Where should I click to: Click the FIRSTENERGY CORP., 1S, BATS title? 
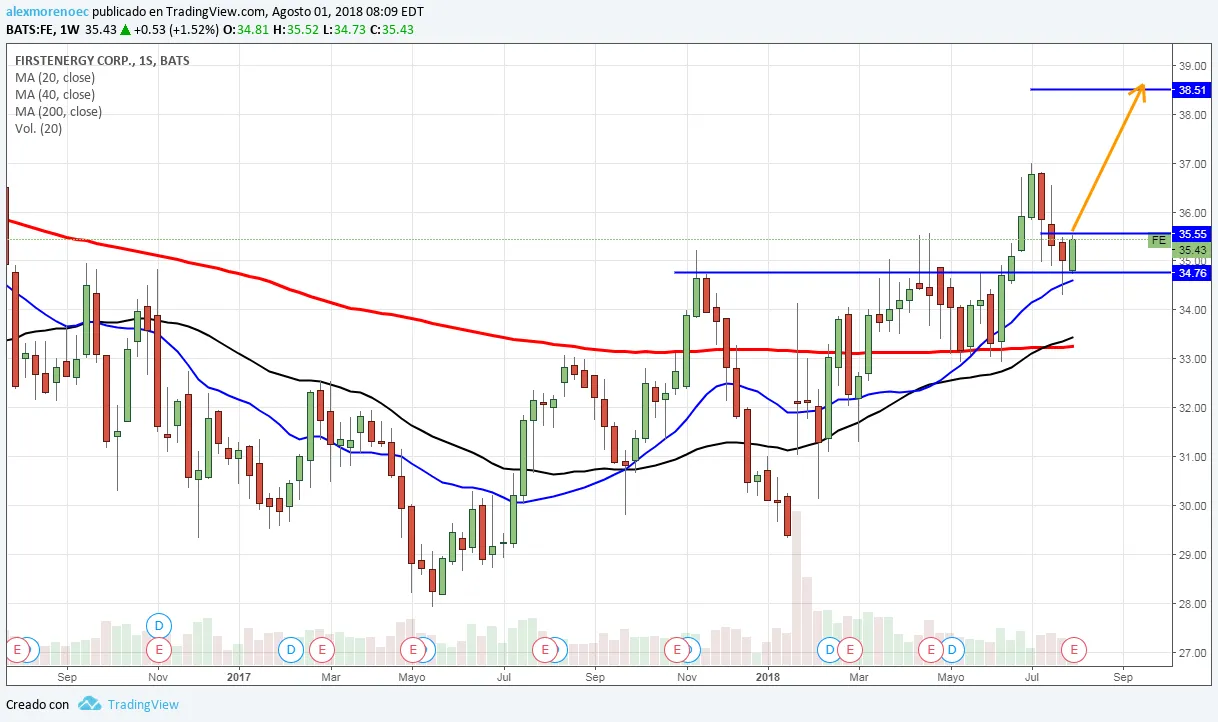click(x=102, y=60)
